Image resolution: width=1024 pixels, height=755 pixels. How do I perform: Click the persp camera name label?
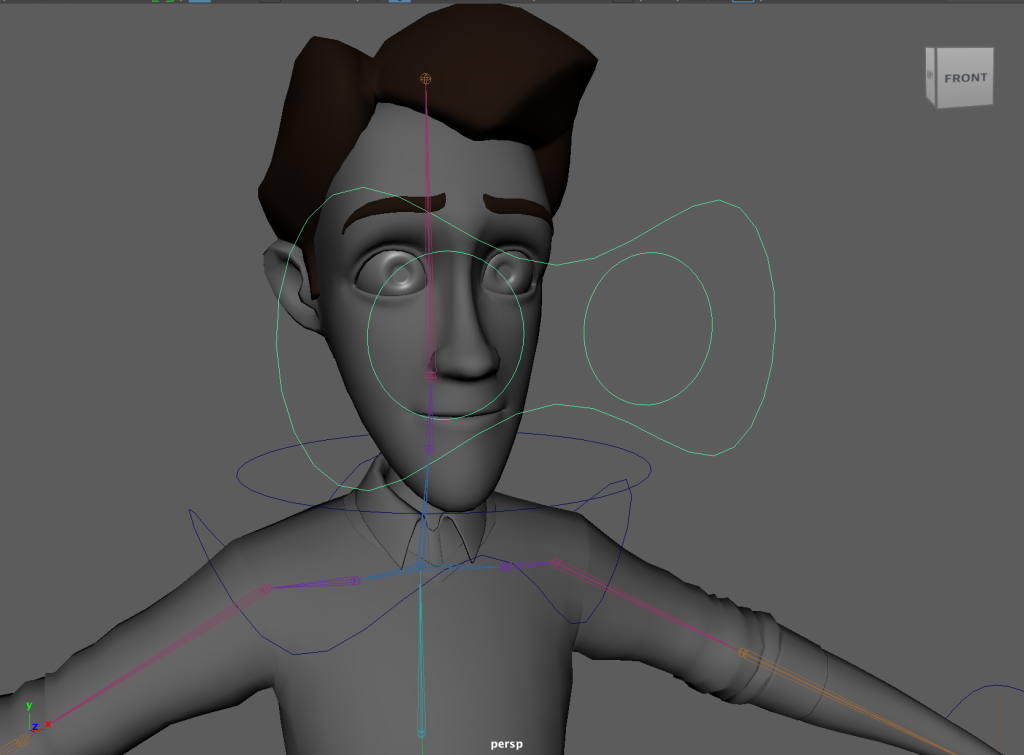508,744
